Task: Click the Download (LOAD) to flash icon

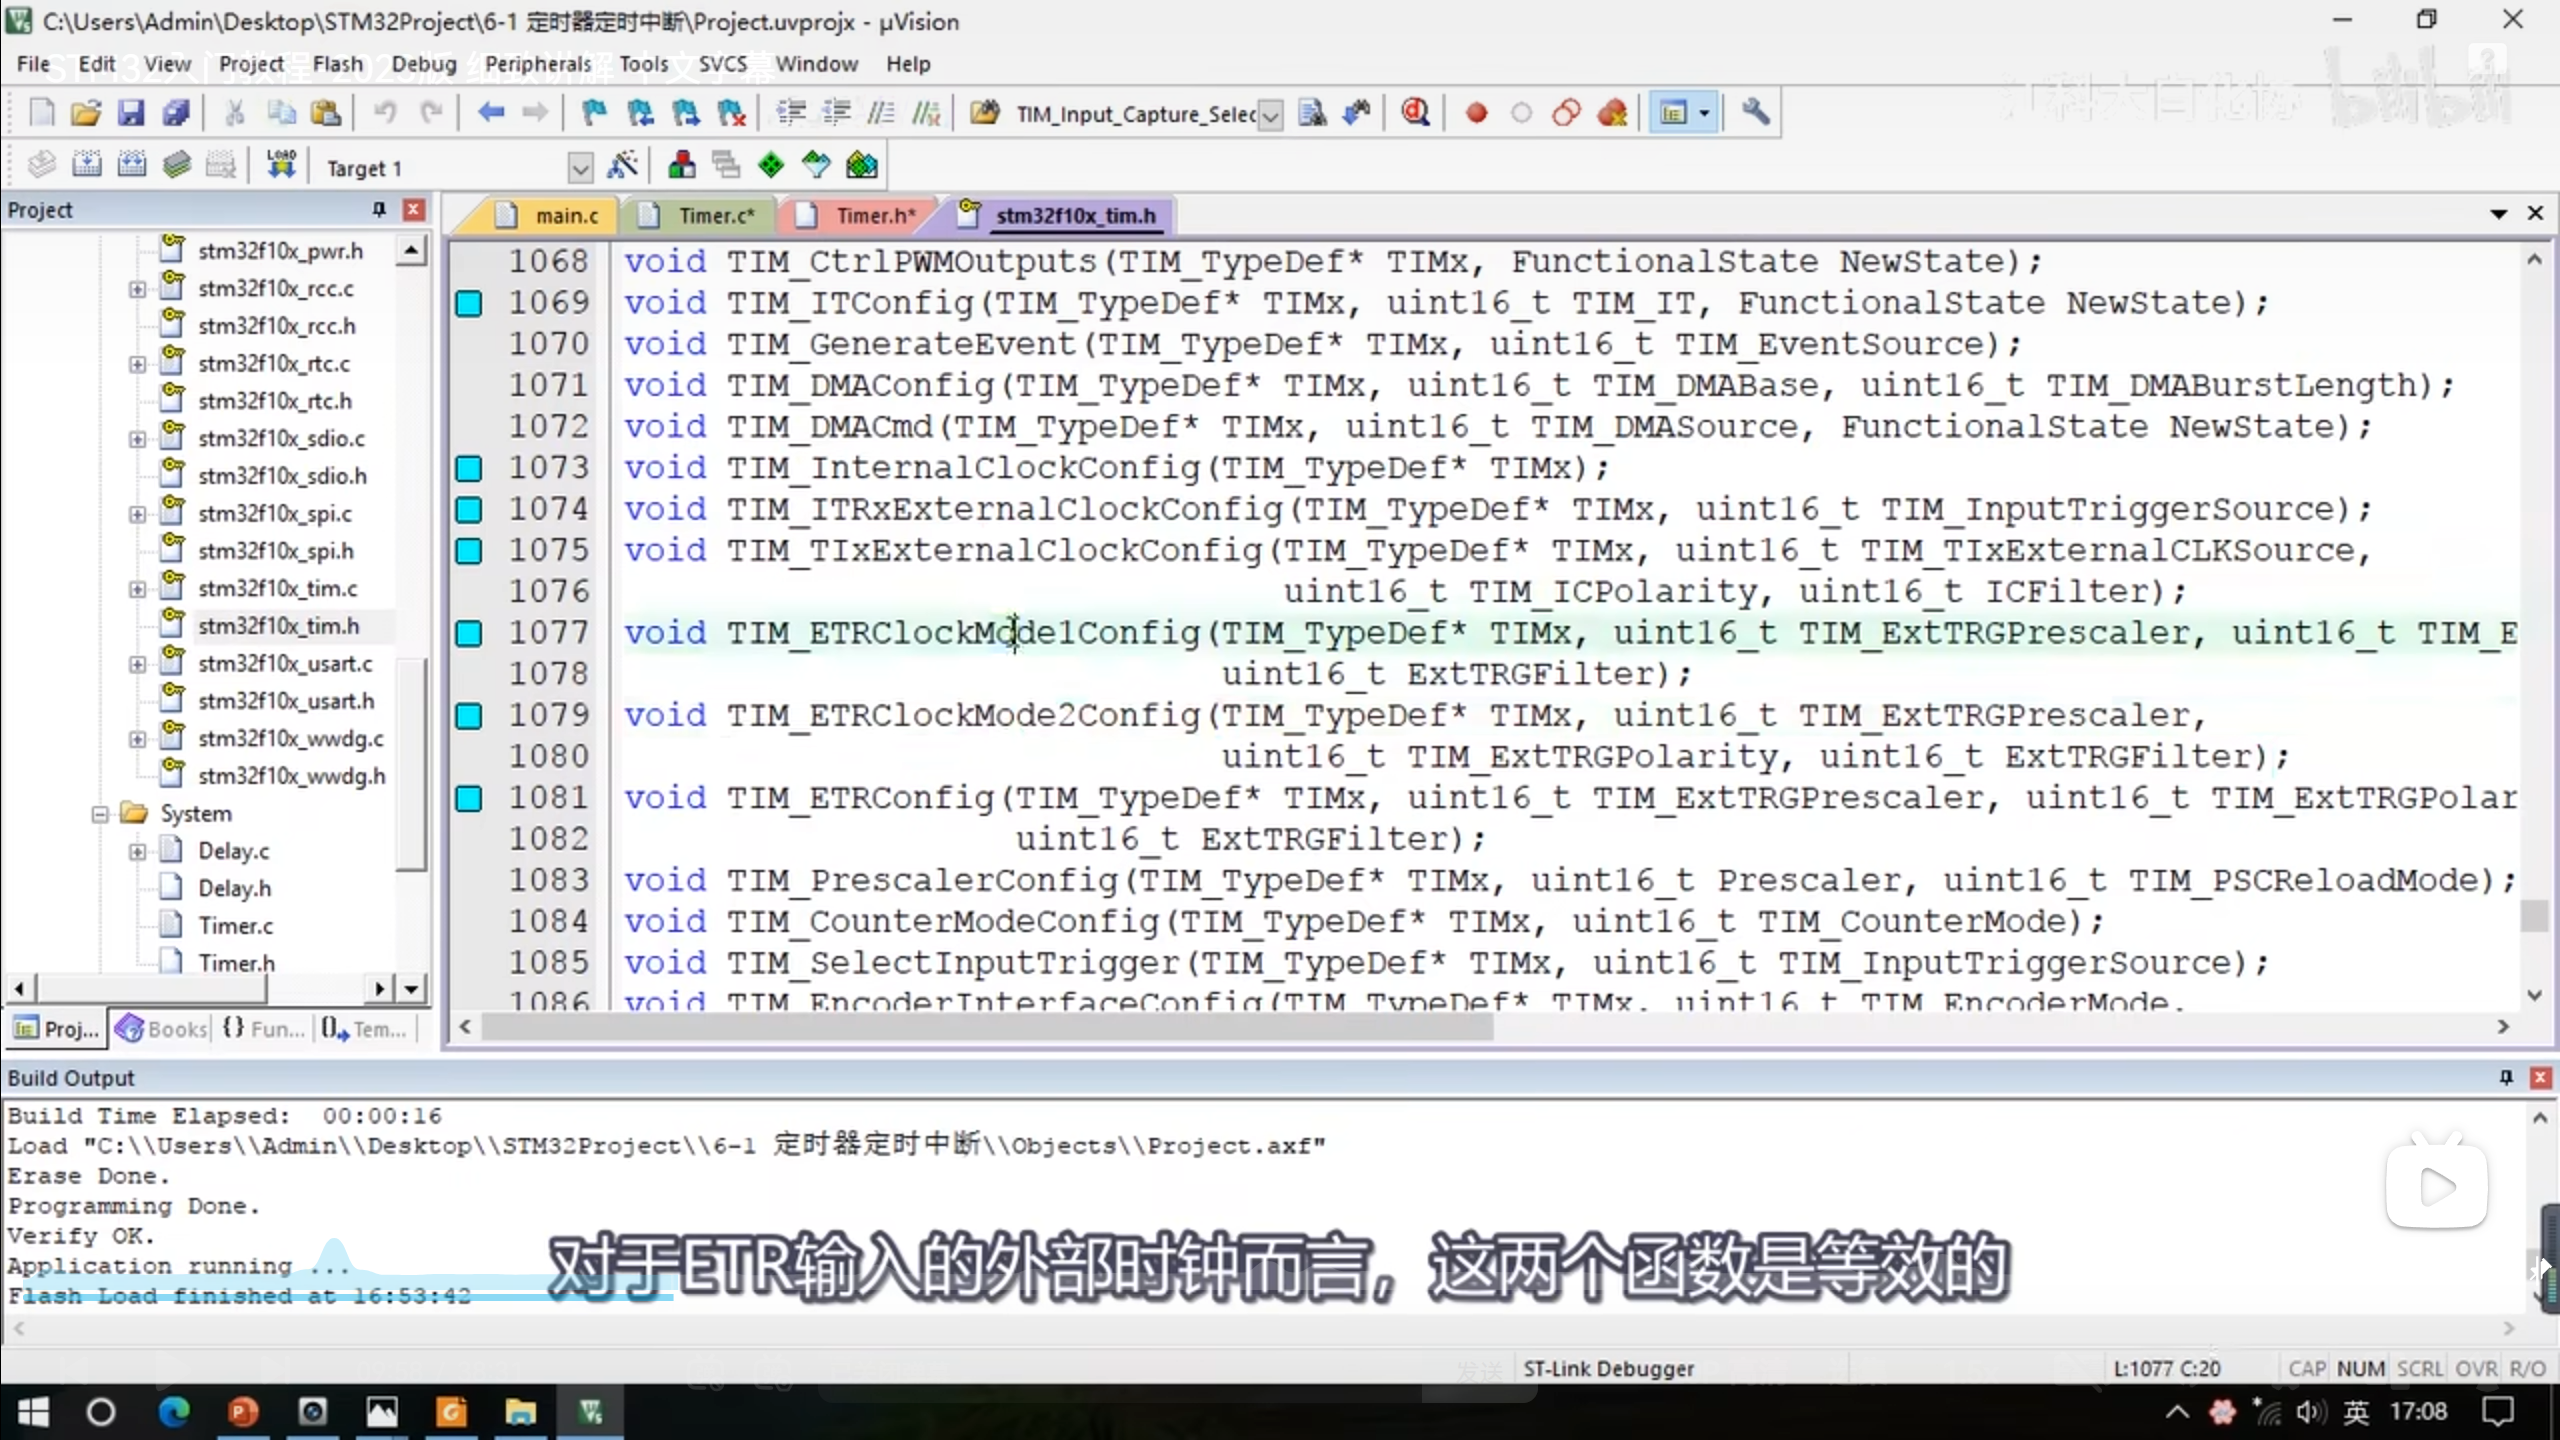Action: (x=281, y=165)
